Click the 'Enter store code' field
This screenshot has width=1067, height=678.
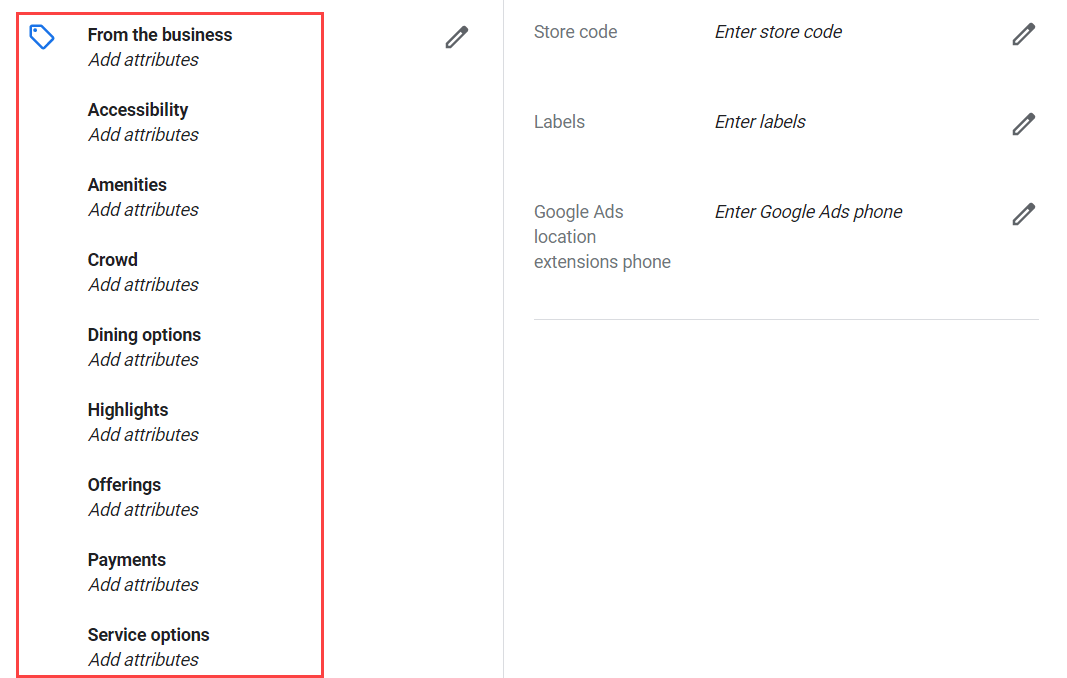pyautogui.click(x=778, y=32)
